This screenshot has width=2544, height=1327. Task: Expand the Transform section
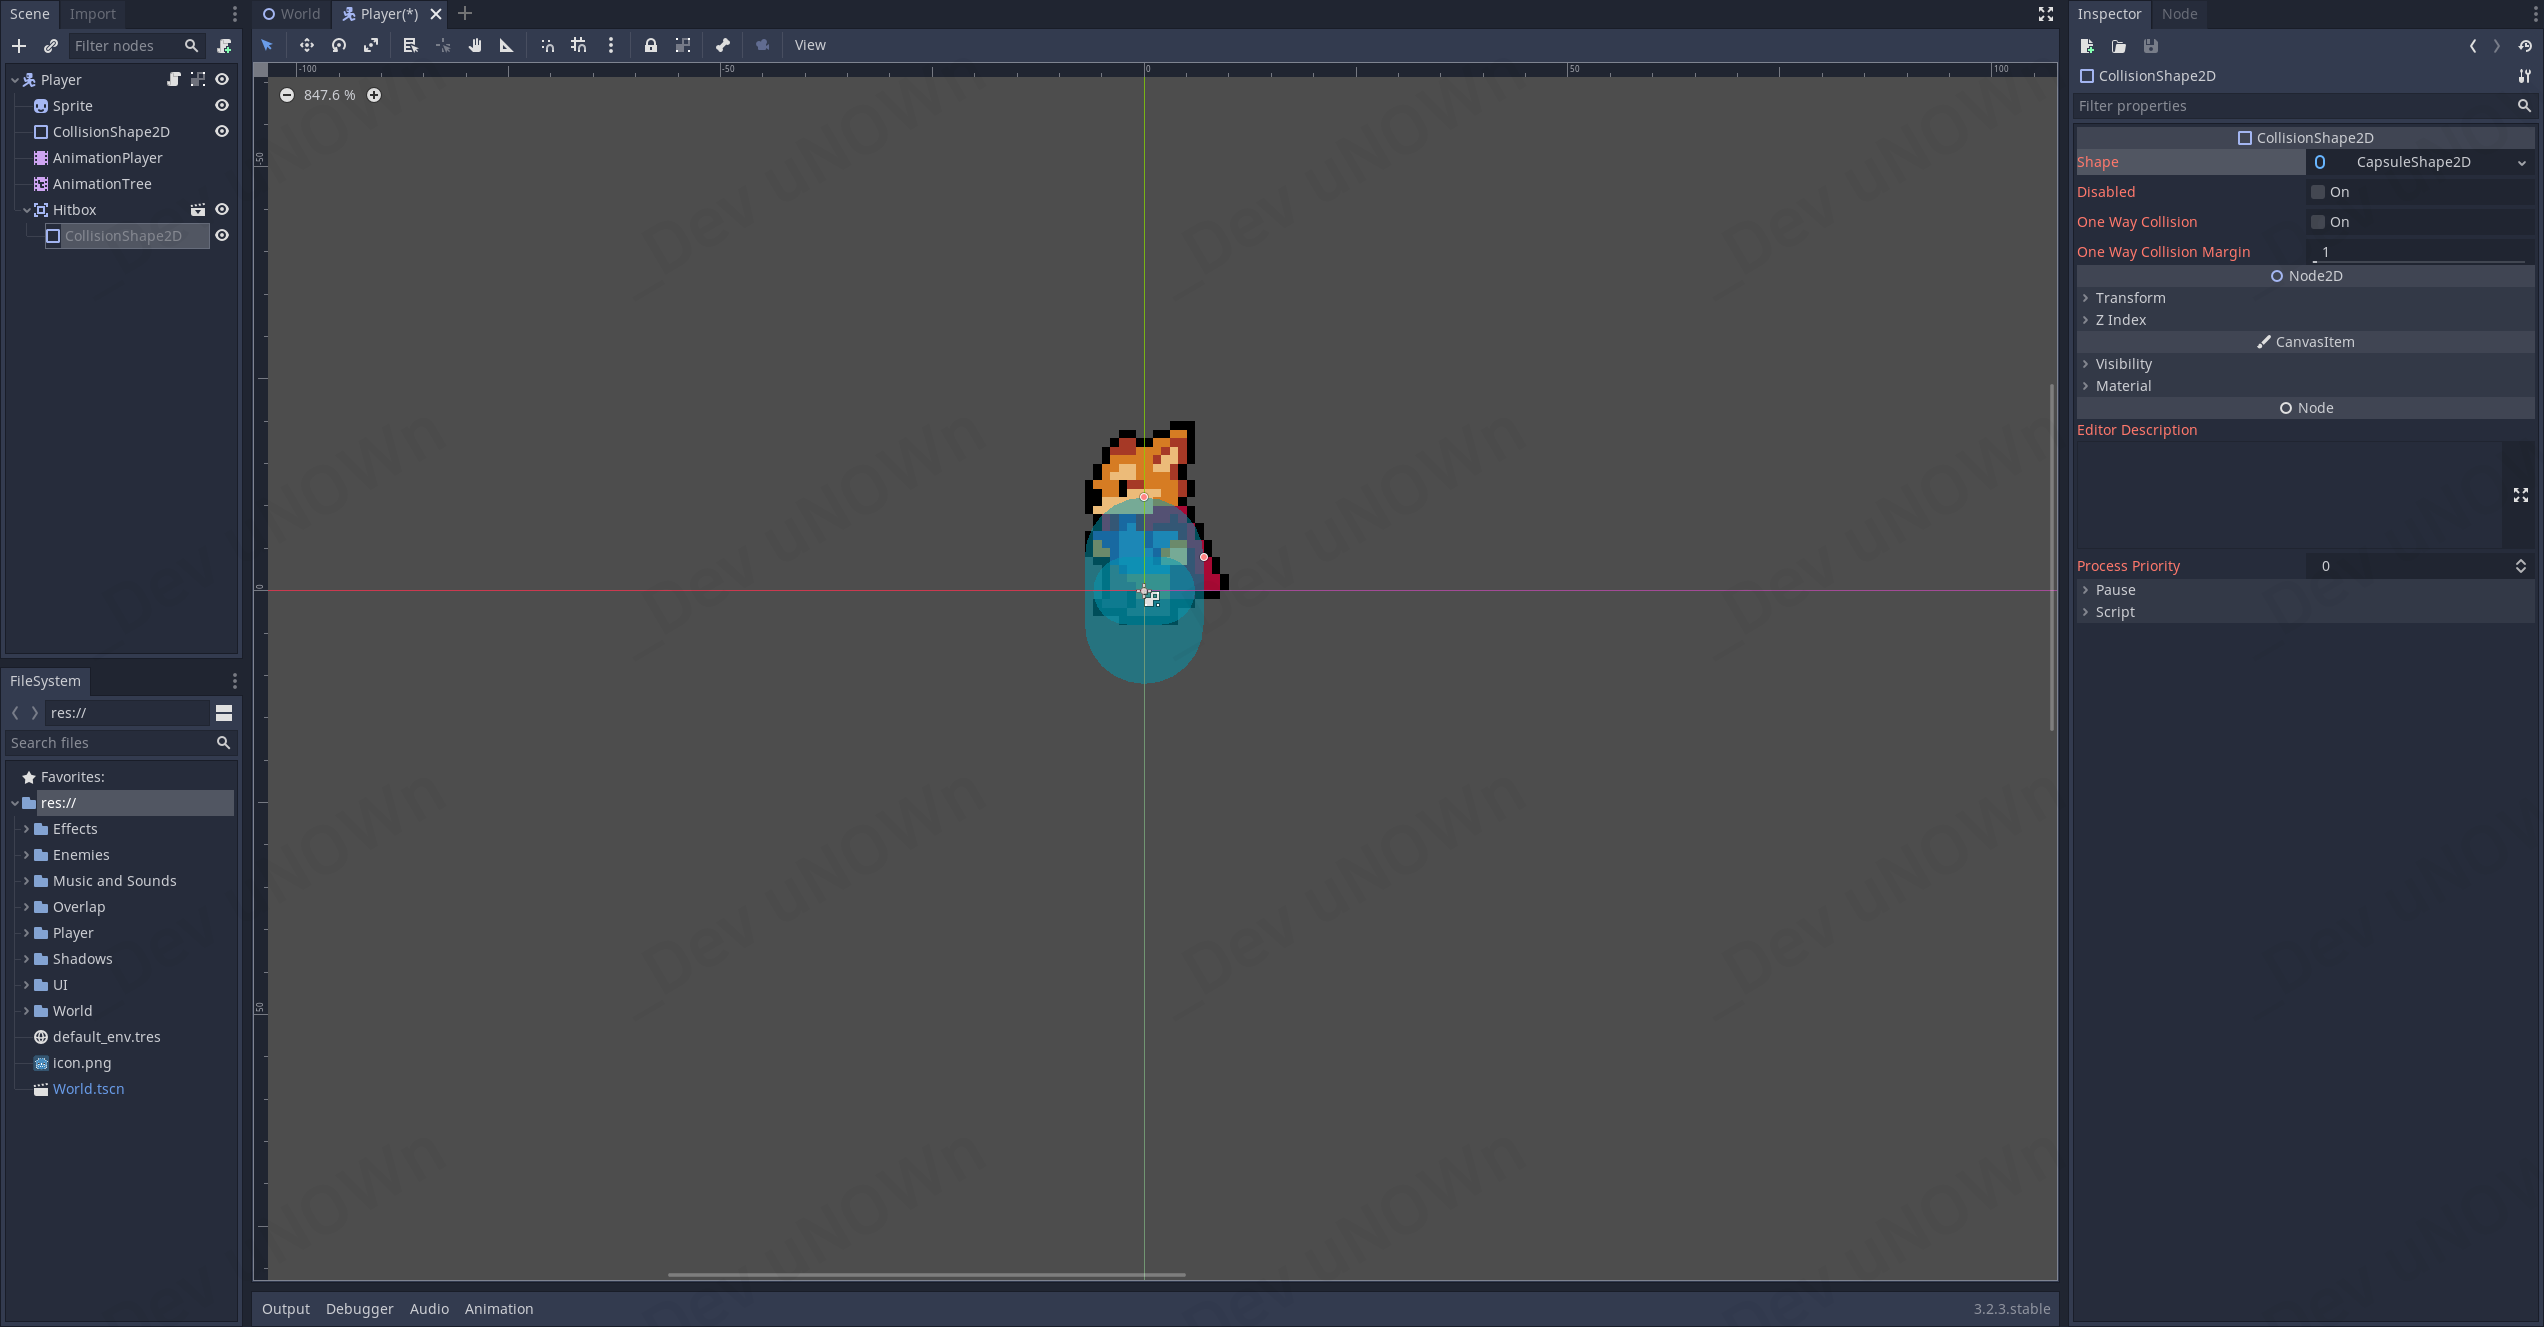(2130, 298)
